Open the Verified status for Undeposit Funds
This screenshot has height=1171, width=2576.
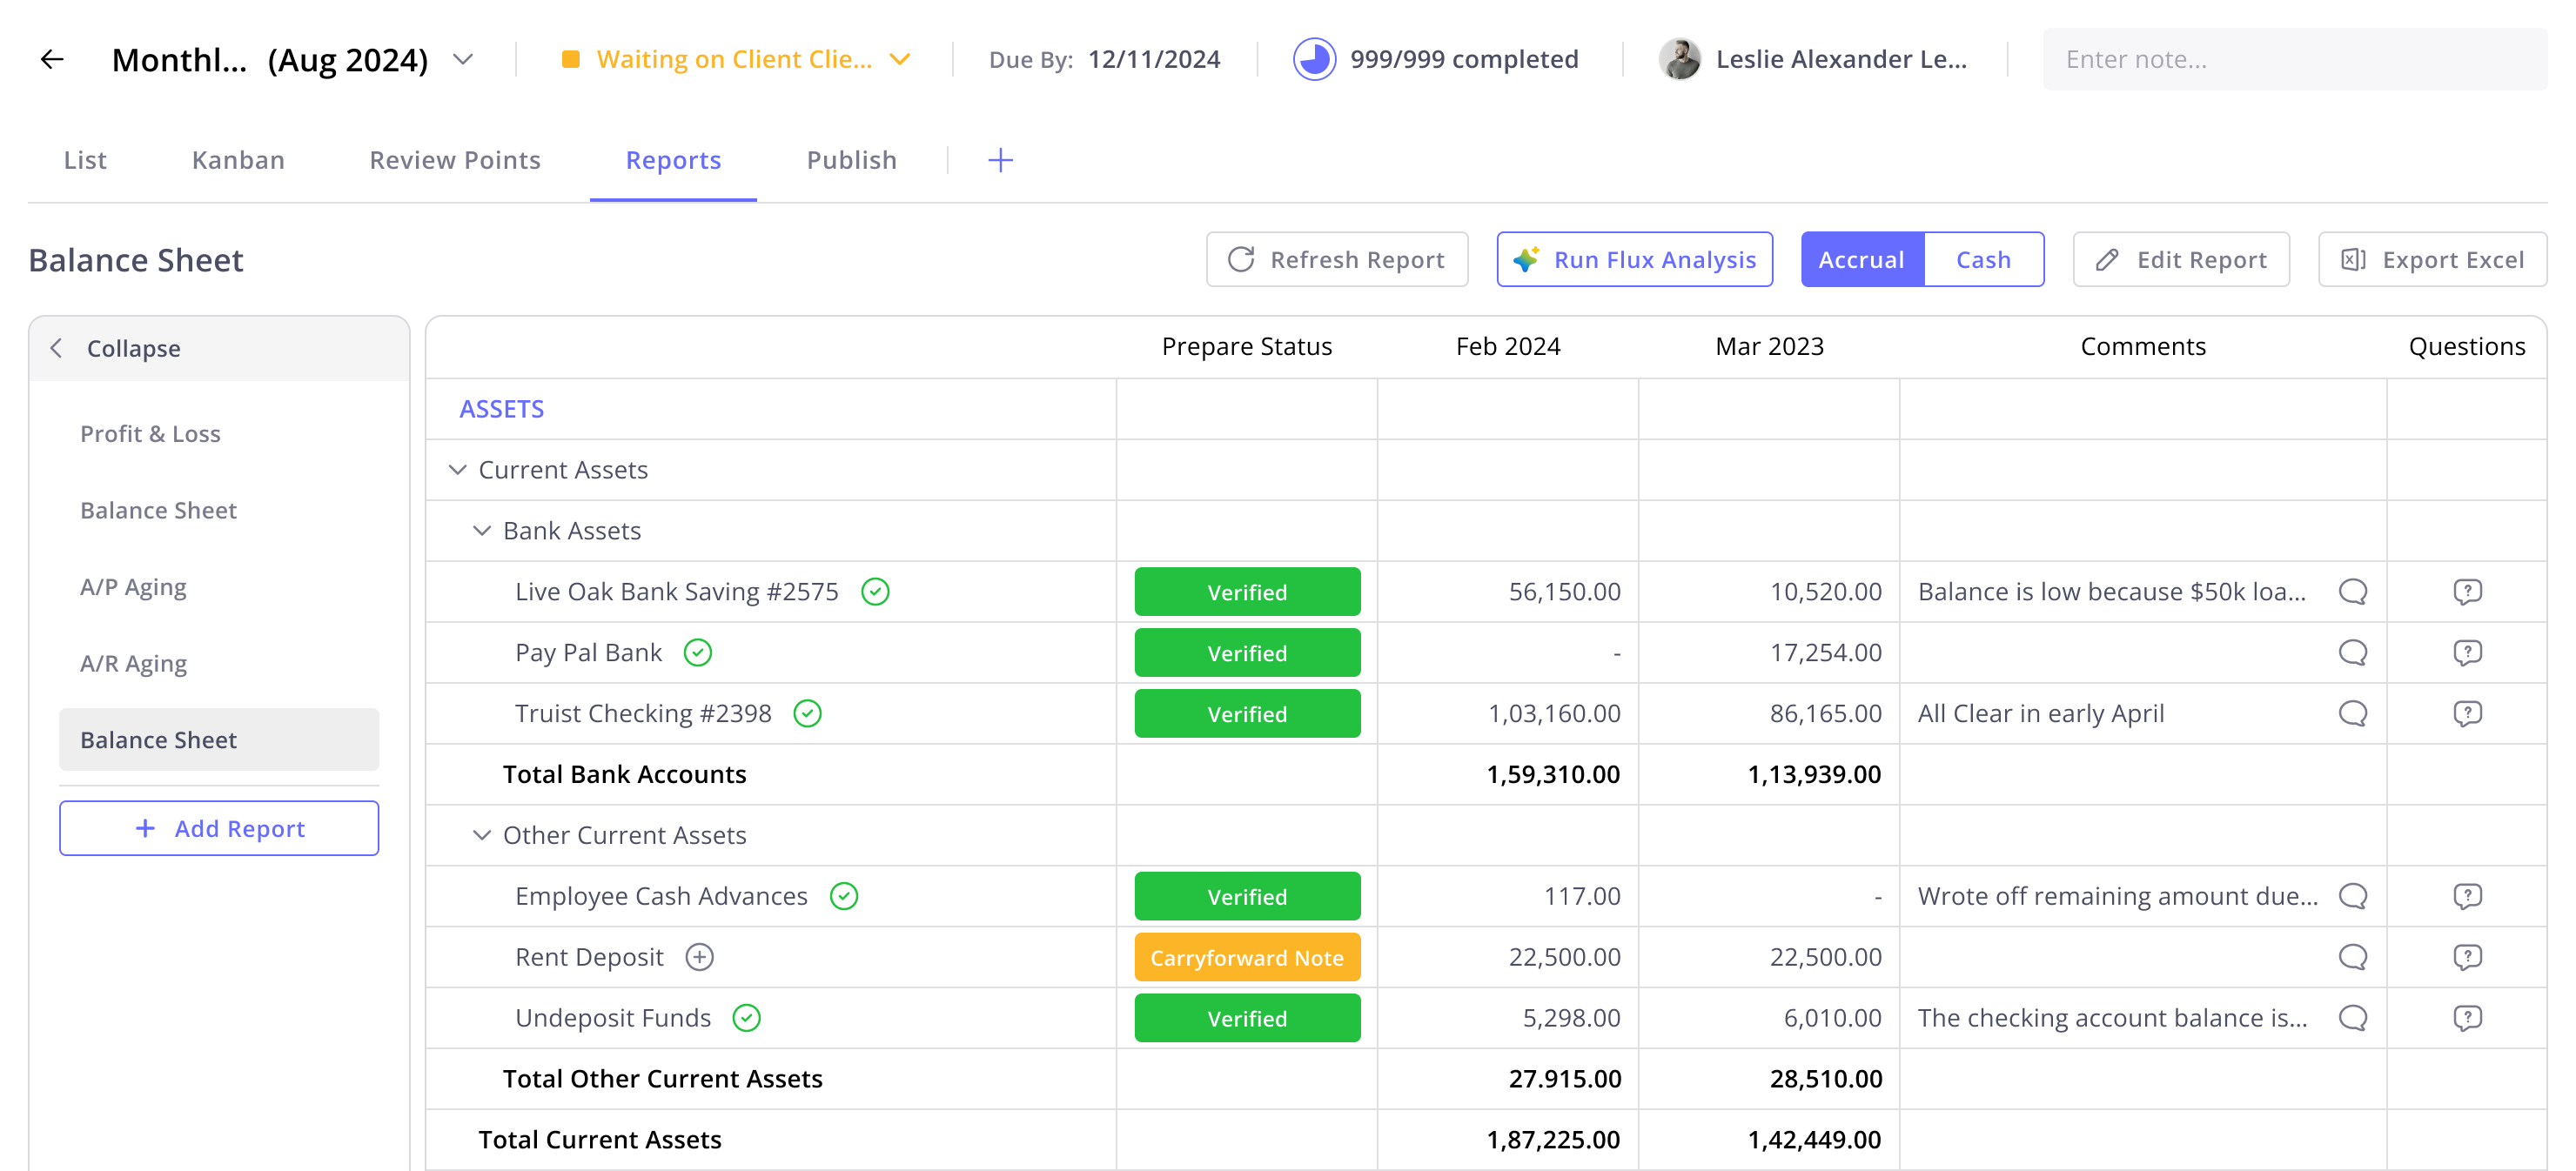(x=1247, y=1018)
